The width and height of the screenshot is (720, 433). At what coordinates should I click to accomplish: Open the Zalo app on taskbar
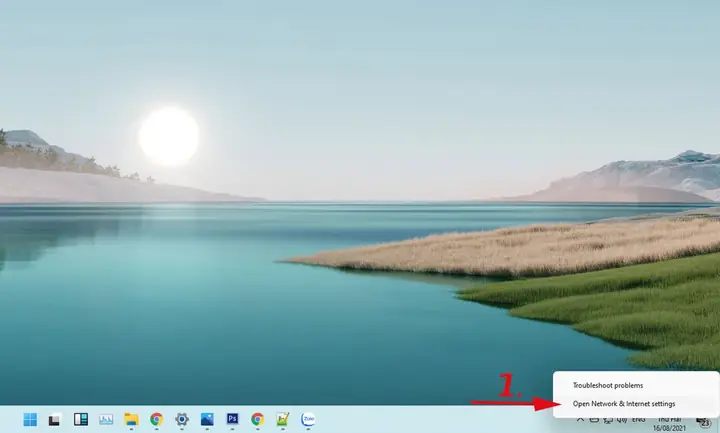(308, 419)
